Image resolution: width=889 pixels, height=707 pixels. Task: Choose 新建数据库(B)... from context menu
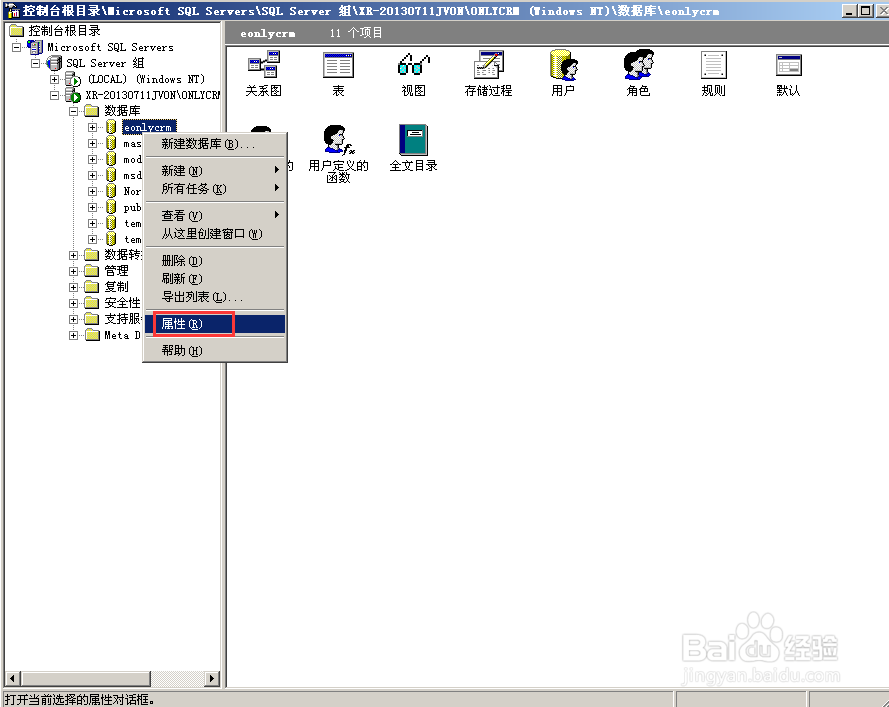coord(215,144)
